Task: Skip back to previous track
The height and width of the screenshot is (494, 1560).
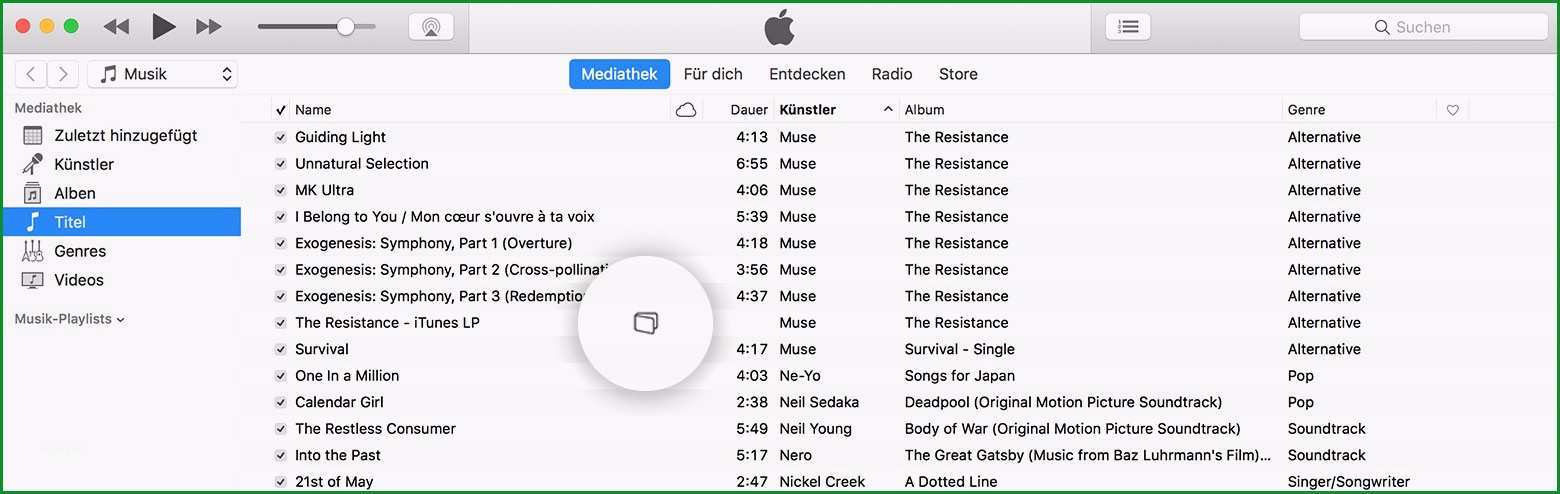Action: tap(116, 27)
